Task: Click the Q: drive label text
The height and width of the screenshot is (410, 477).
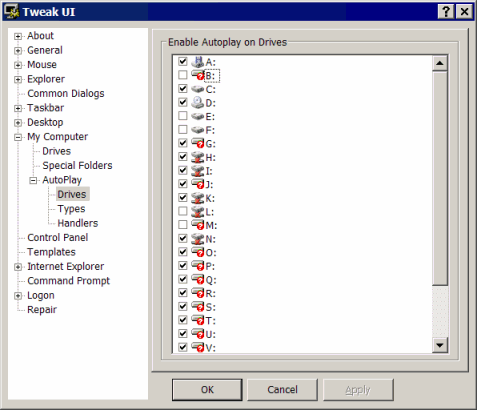Action: coord(211,280)
